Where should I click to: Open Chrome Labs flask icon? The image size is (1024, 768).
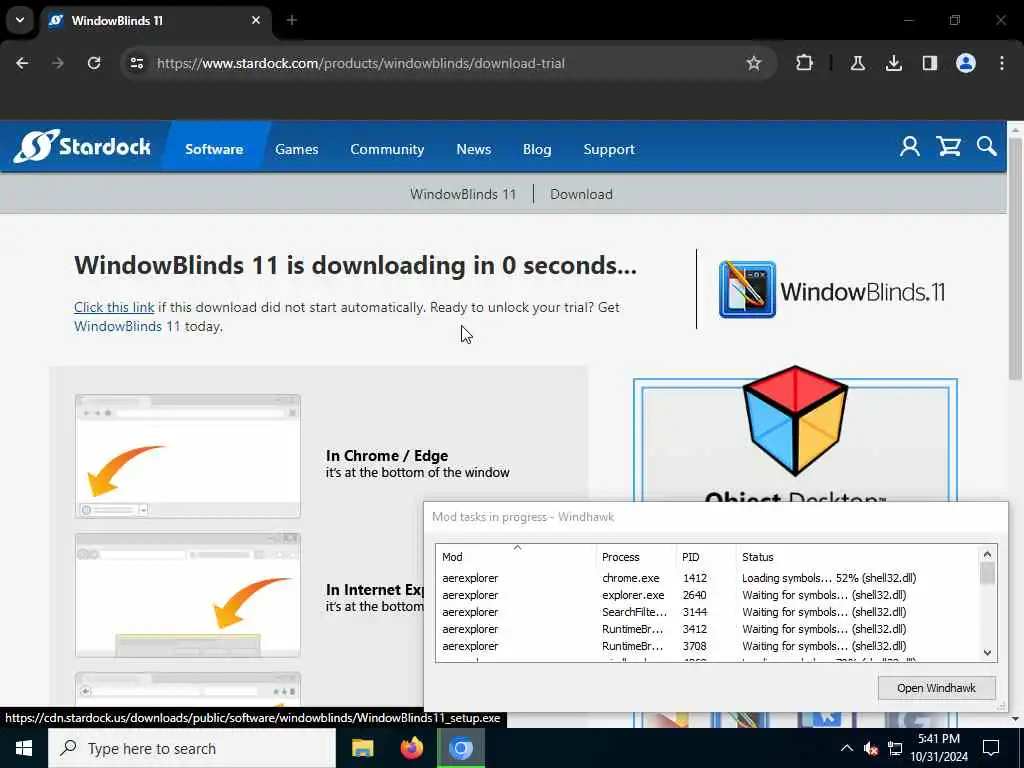point(857,63)
